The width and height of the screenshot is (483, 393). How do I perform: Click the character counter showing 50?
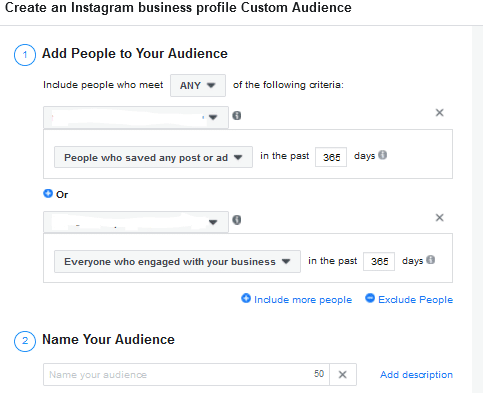click(319, 374)
